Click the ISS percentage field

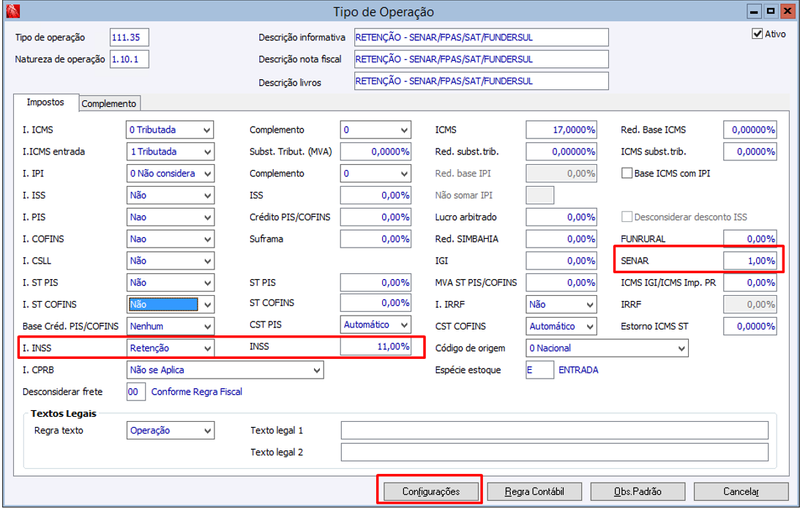376,195
